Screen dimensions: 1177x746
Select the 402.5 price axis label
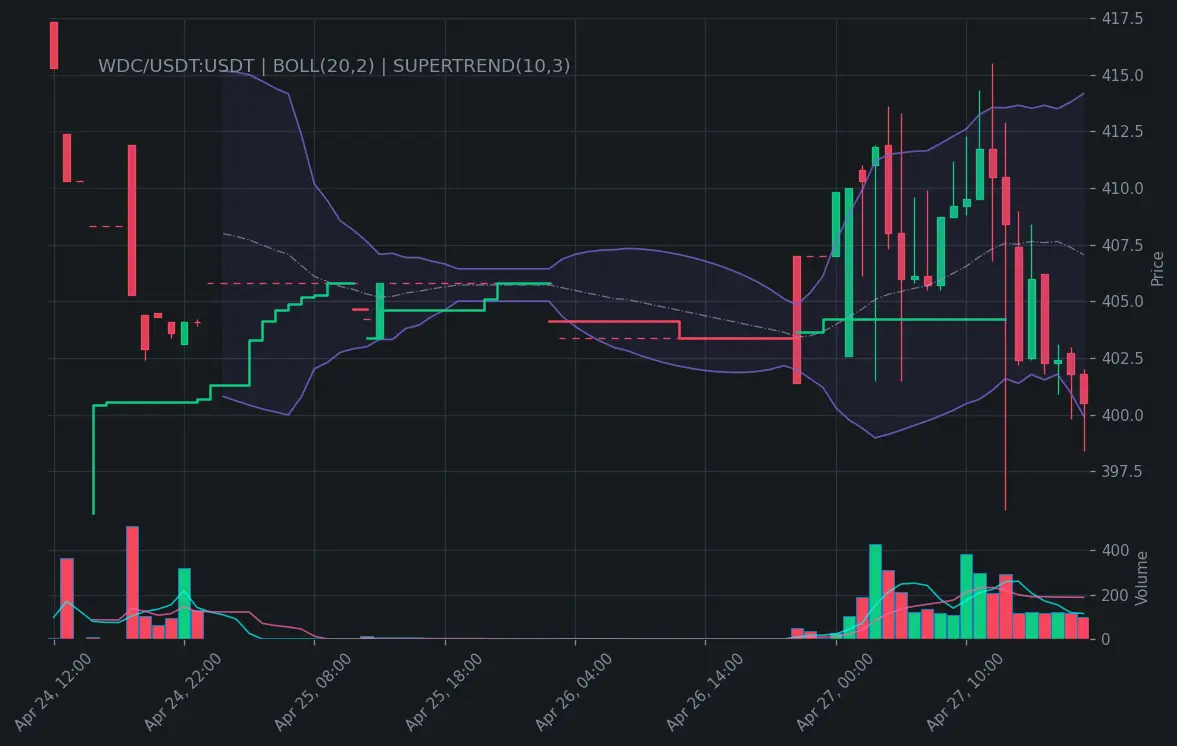1122,358
